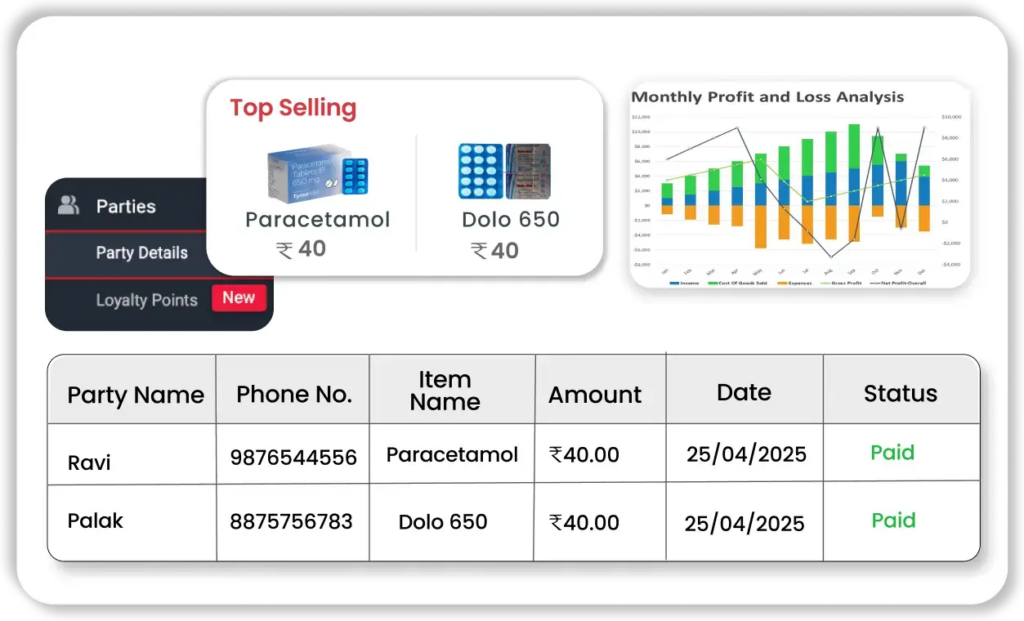Click Paid status in Palak's row
The height and width of the screenshot is (621, 1024).
[893, 520]
